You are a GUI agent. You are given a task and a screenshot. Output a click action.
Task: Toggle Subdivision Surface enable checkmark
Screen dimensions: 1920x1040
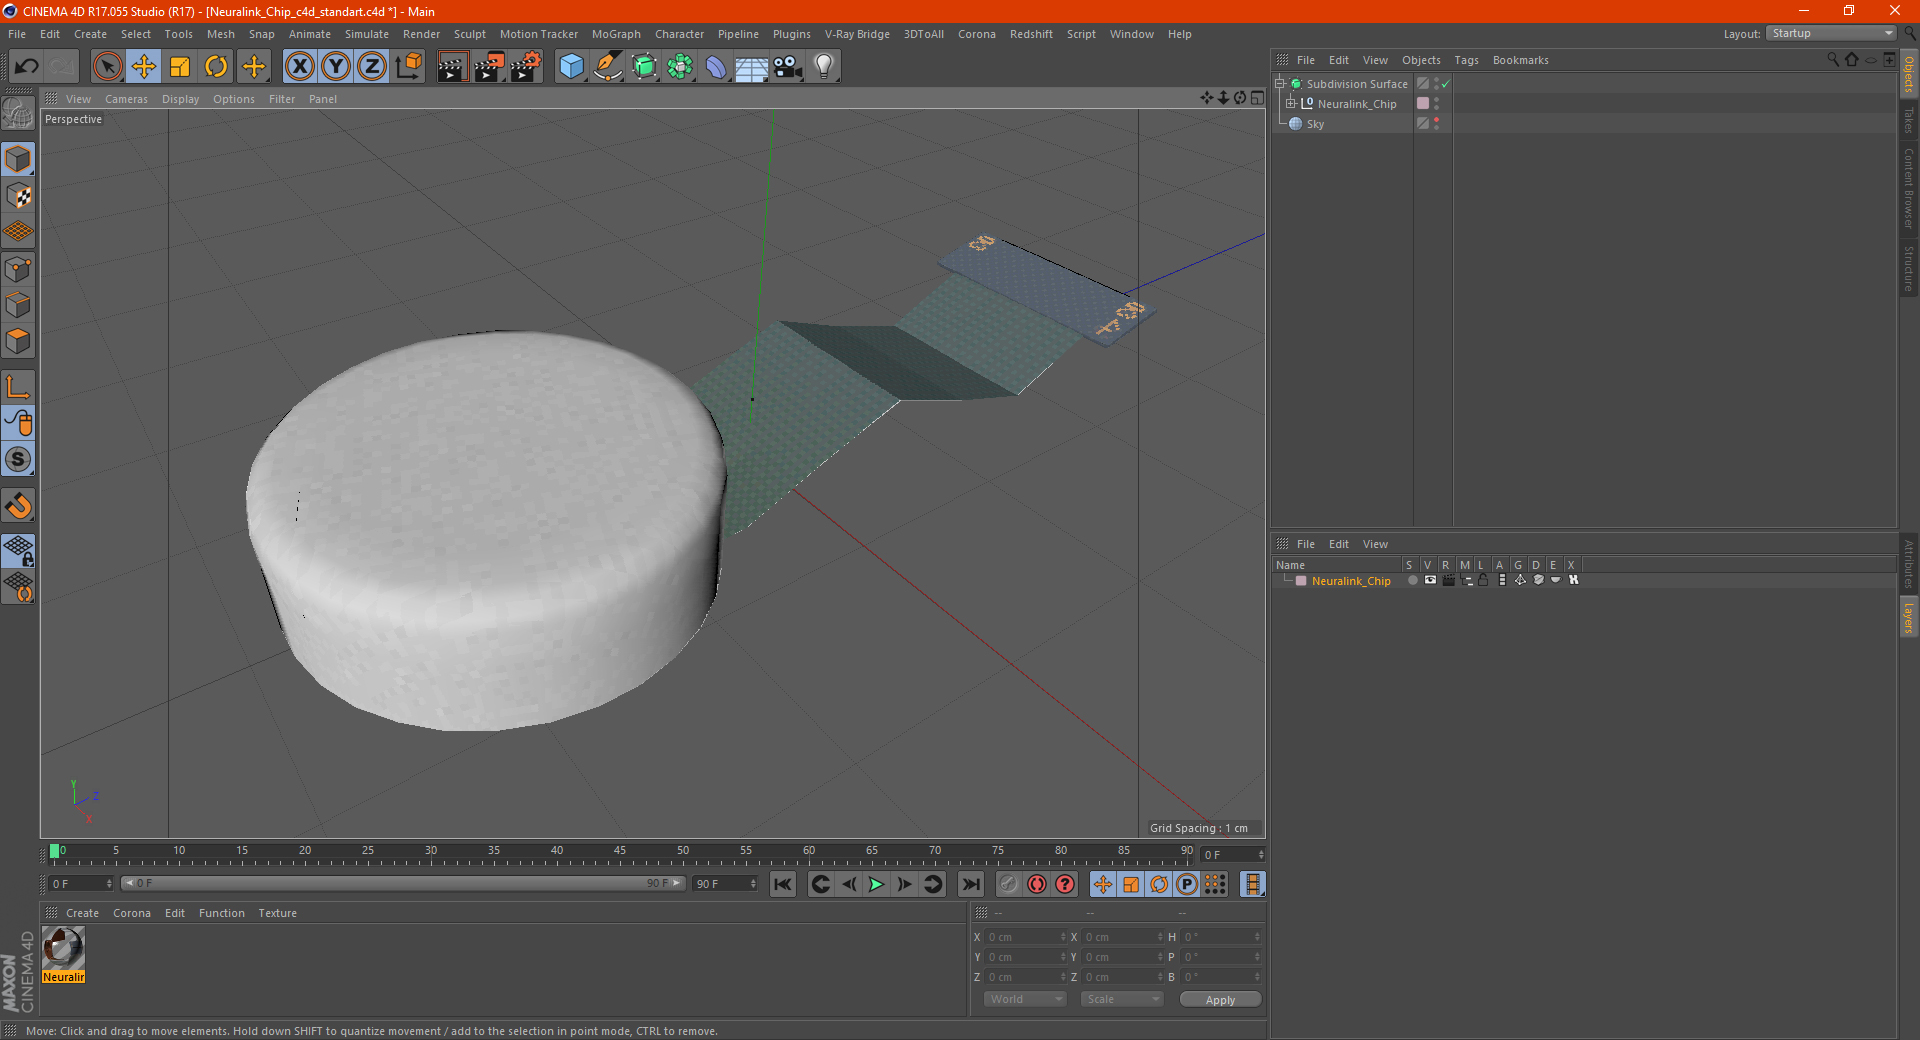point(1446,84)
